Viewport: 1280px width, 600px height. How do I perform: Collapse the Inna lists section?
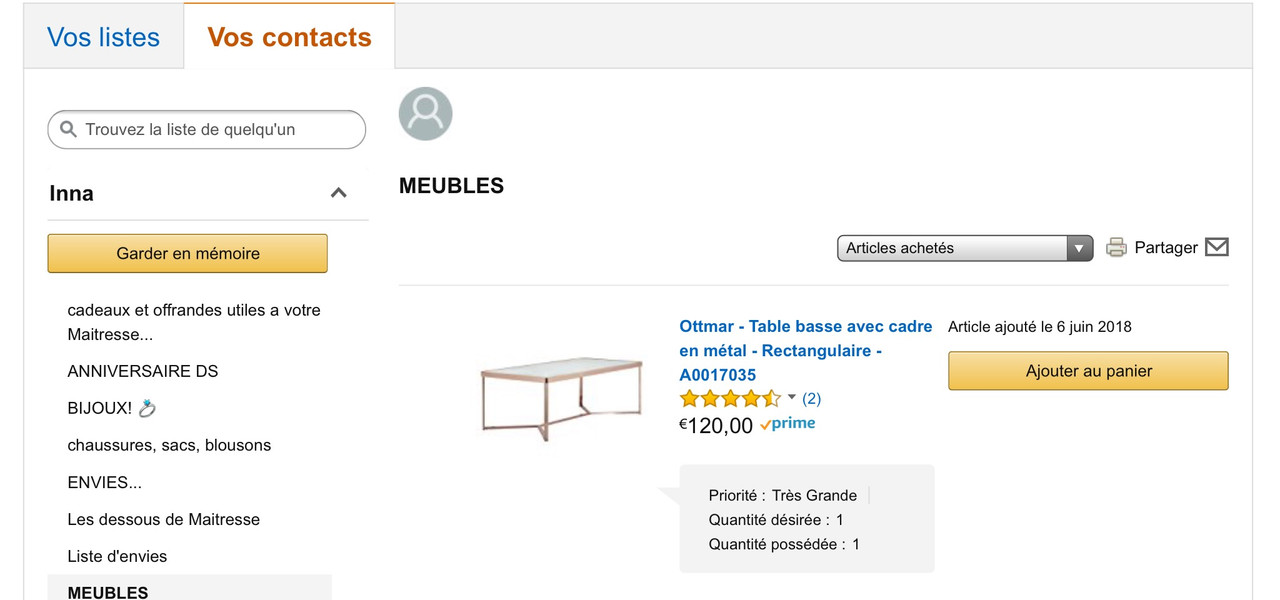338,193
